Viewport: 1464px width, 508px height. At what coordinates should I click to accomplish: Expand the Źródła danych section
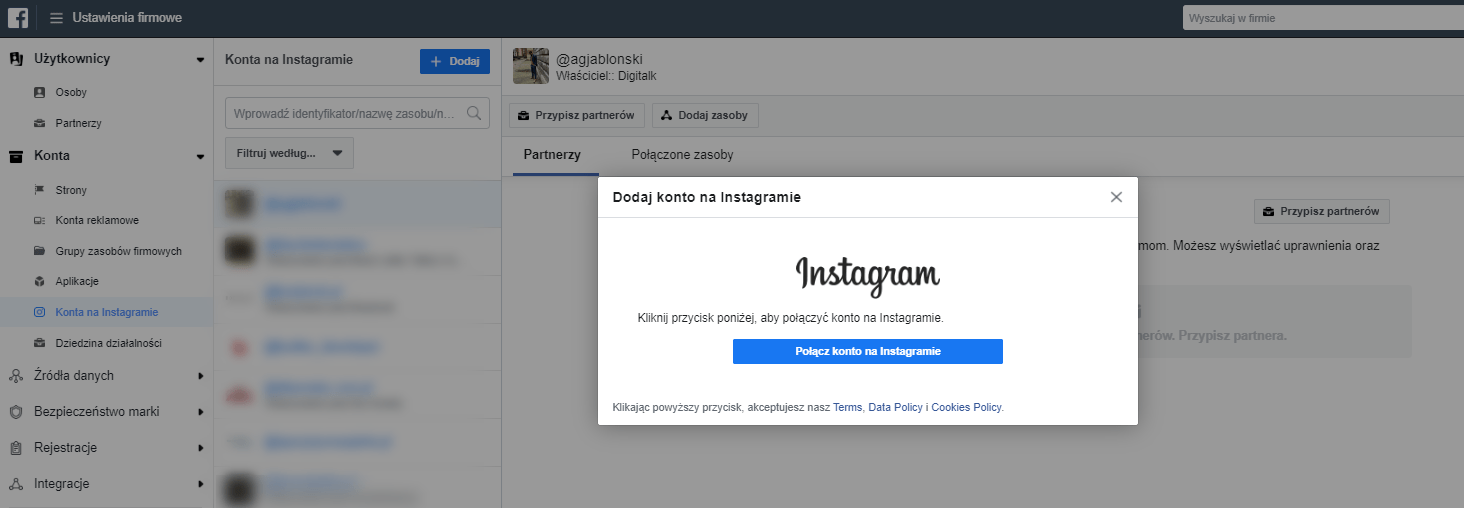click(200, 376)
